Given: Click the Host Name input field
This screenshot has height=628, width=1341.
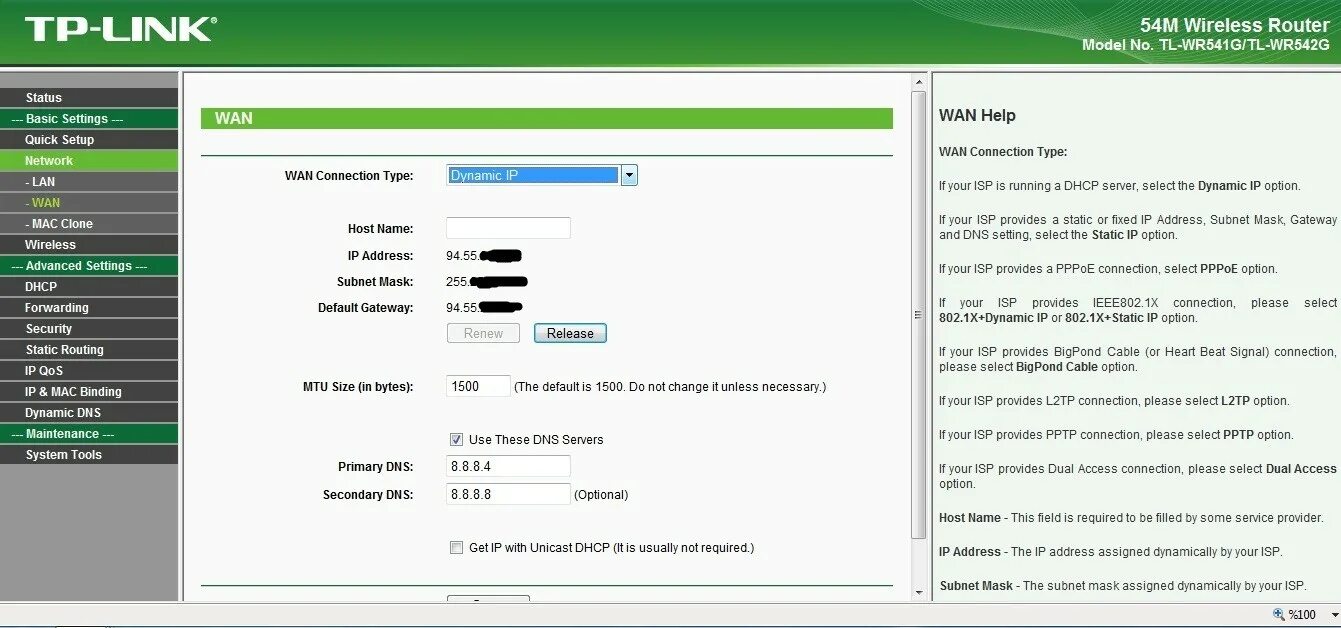Looking at the screenshot, I should [508, 228].
